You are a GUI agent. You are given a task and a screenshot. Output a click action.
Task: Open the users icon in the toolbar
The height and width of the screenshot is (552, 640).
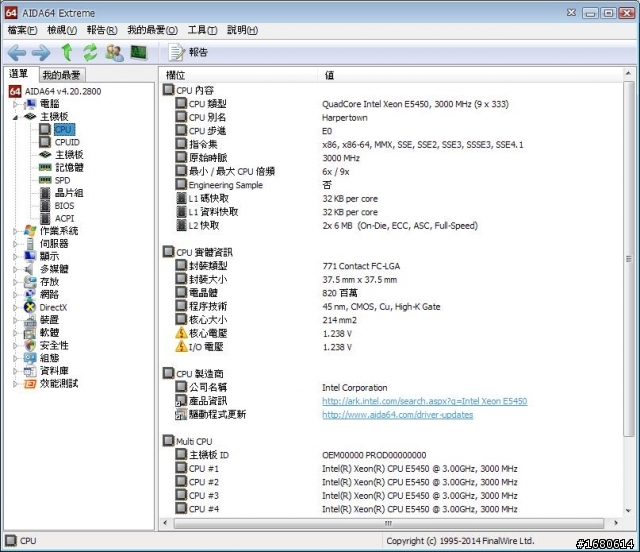(114, 52)
